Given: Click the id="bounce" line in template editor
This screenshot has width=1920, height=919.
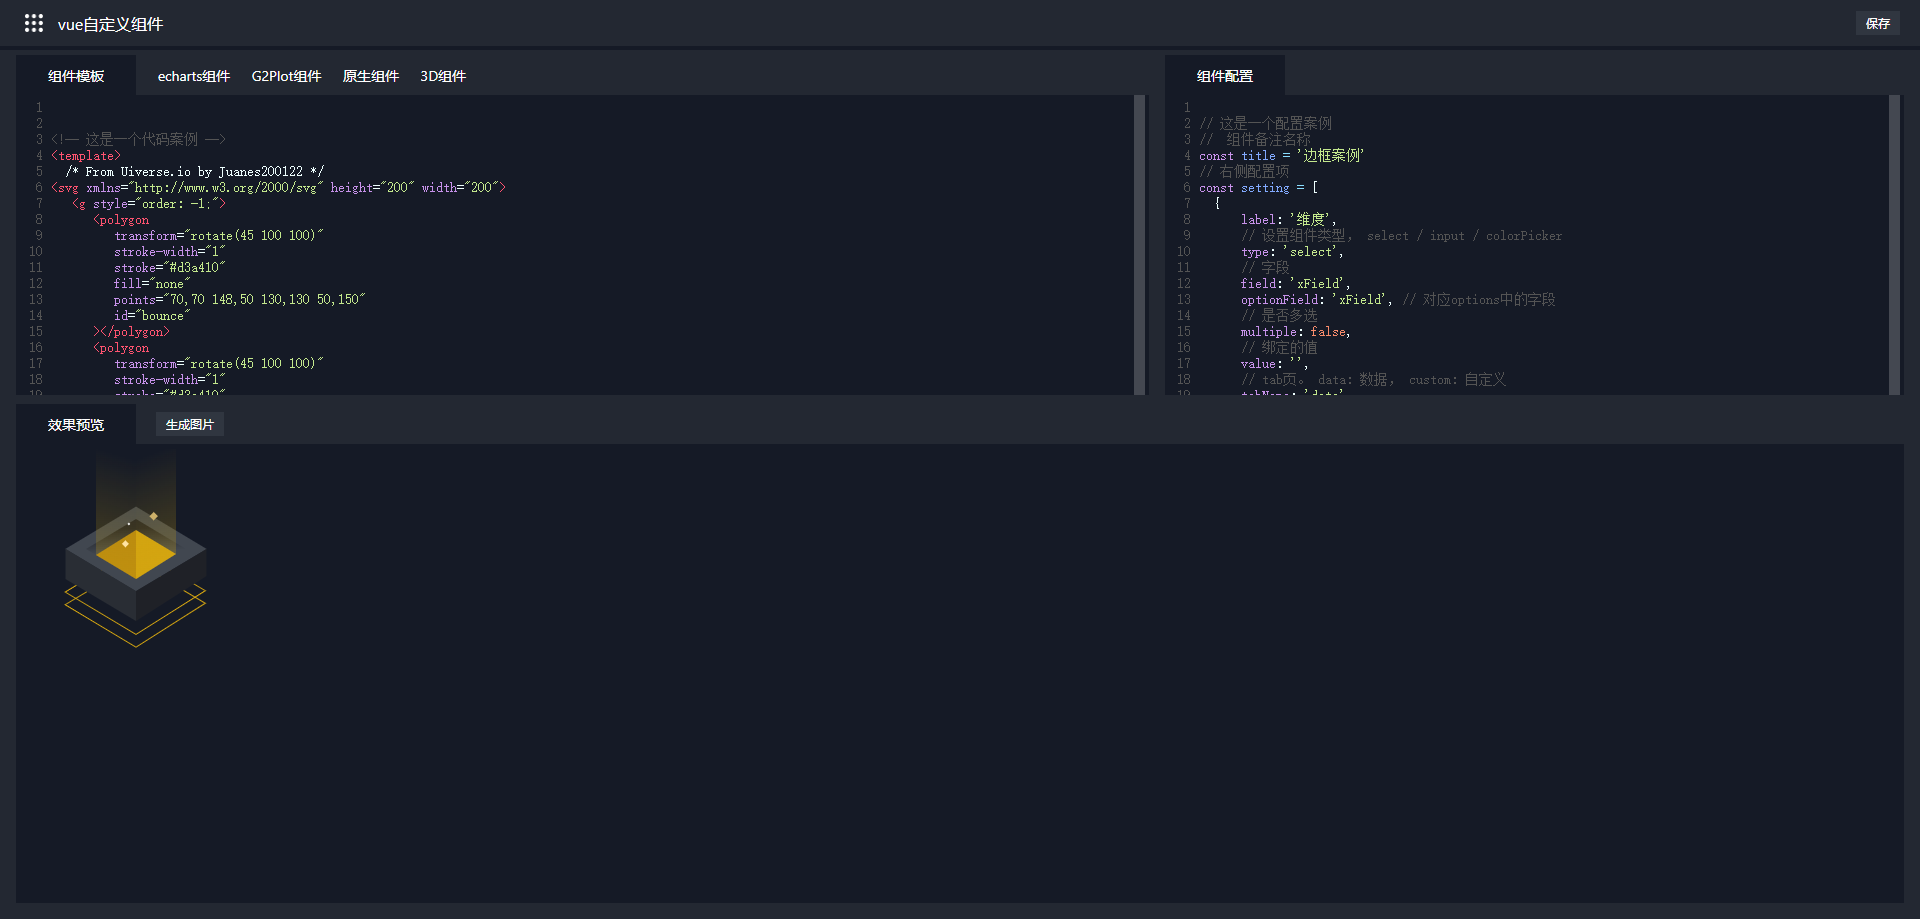Looking at the screenshot, I should pyautogui.click(x=151, y=316).
